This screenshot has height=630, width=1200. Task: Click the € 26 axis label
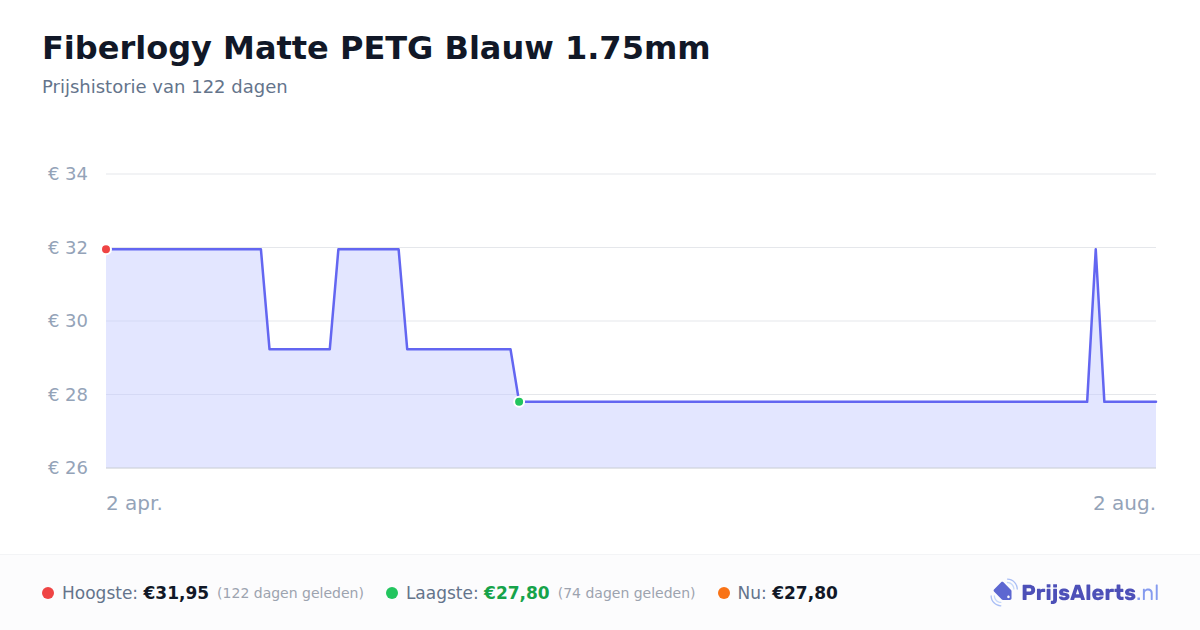[x=68, y=468]
